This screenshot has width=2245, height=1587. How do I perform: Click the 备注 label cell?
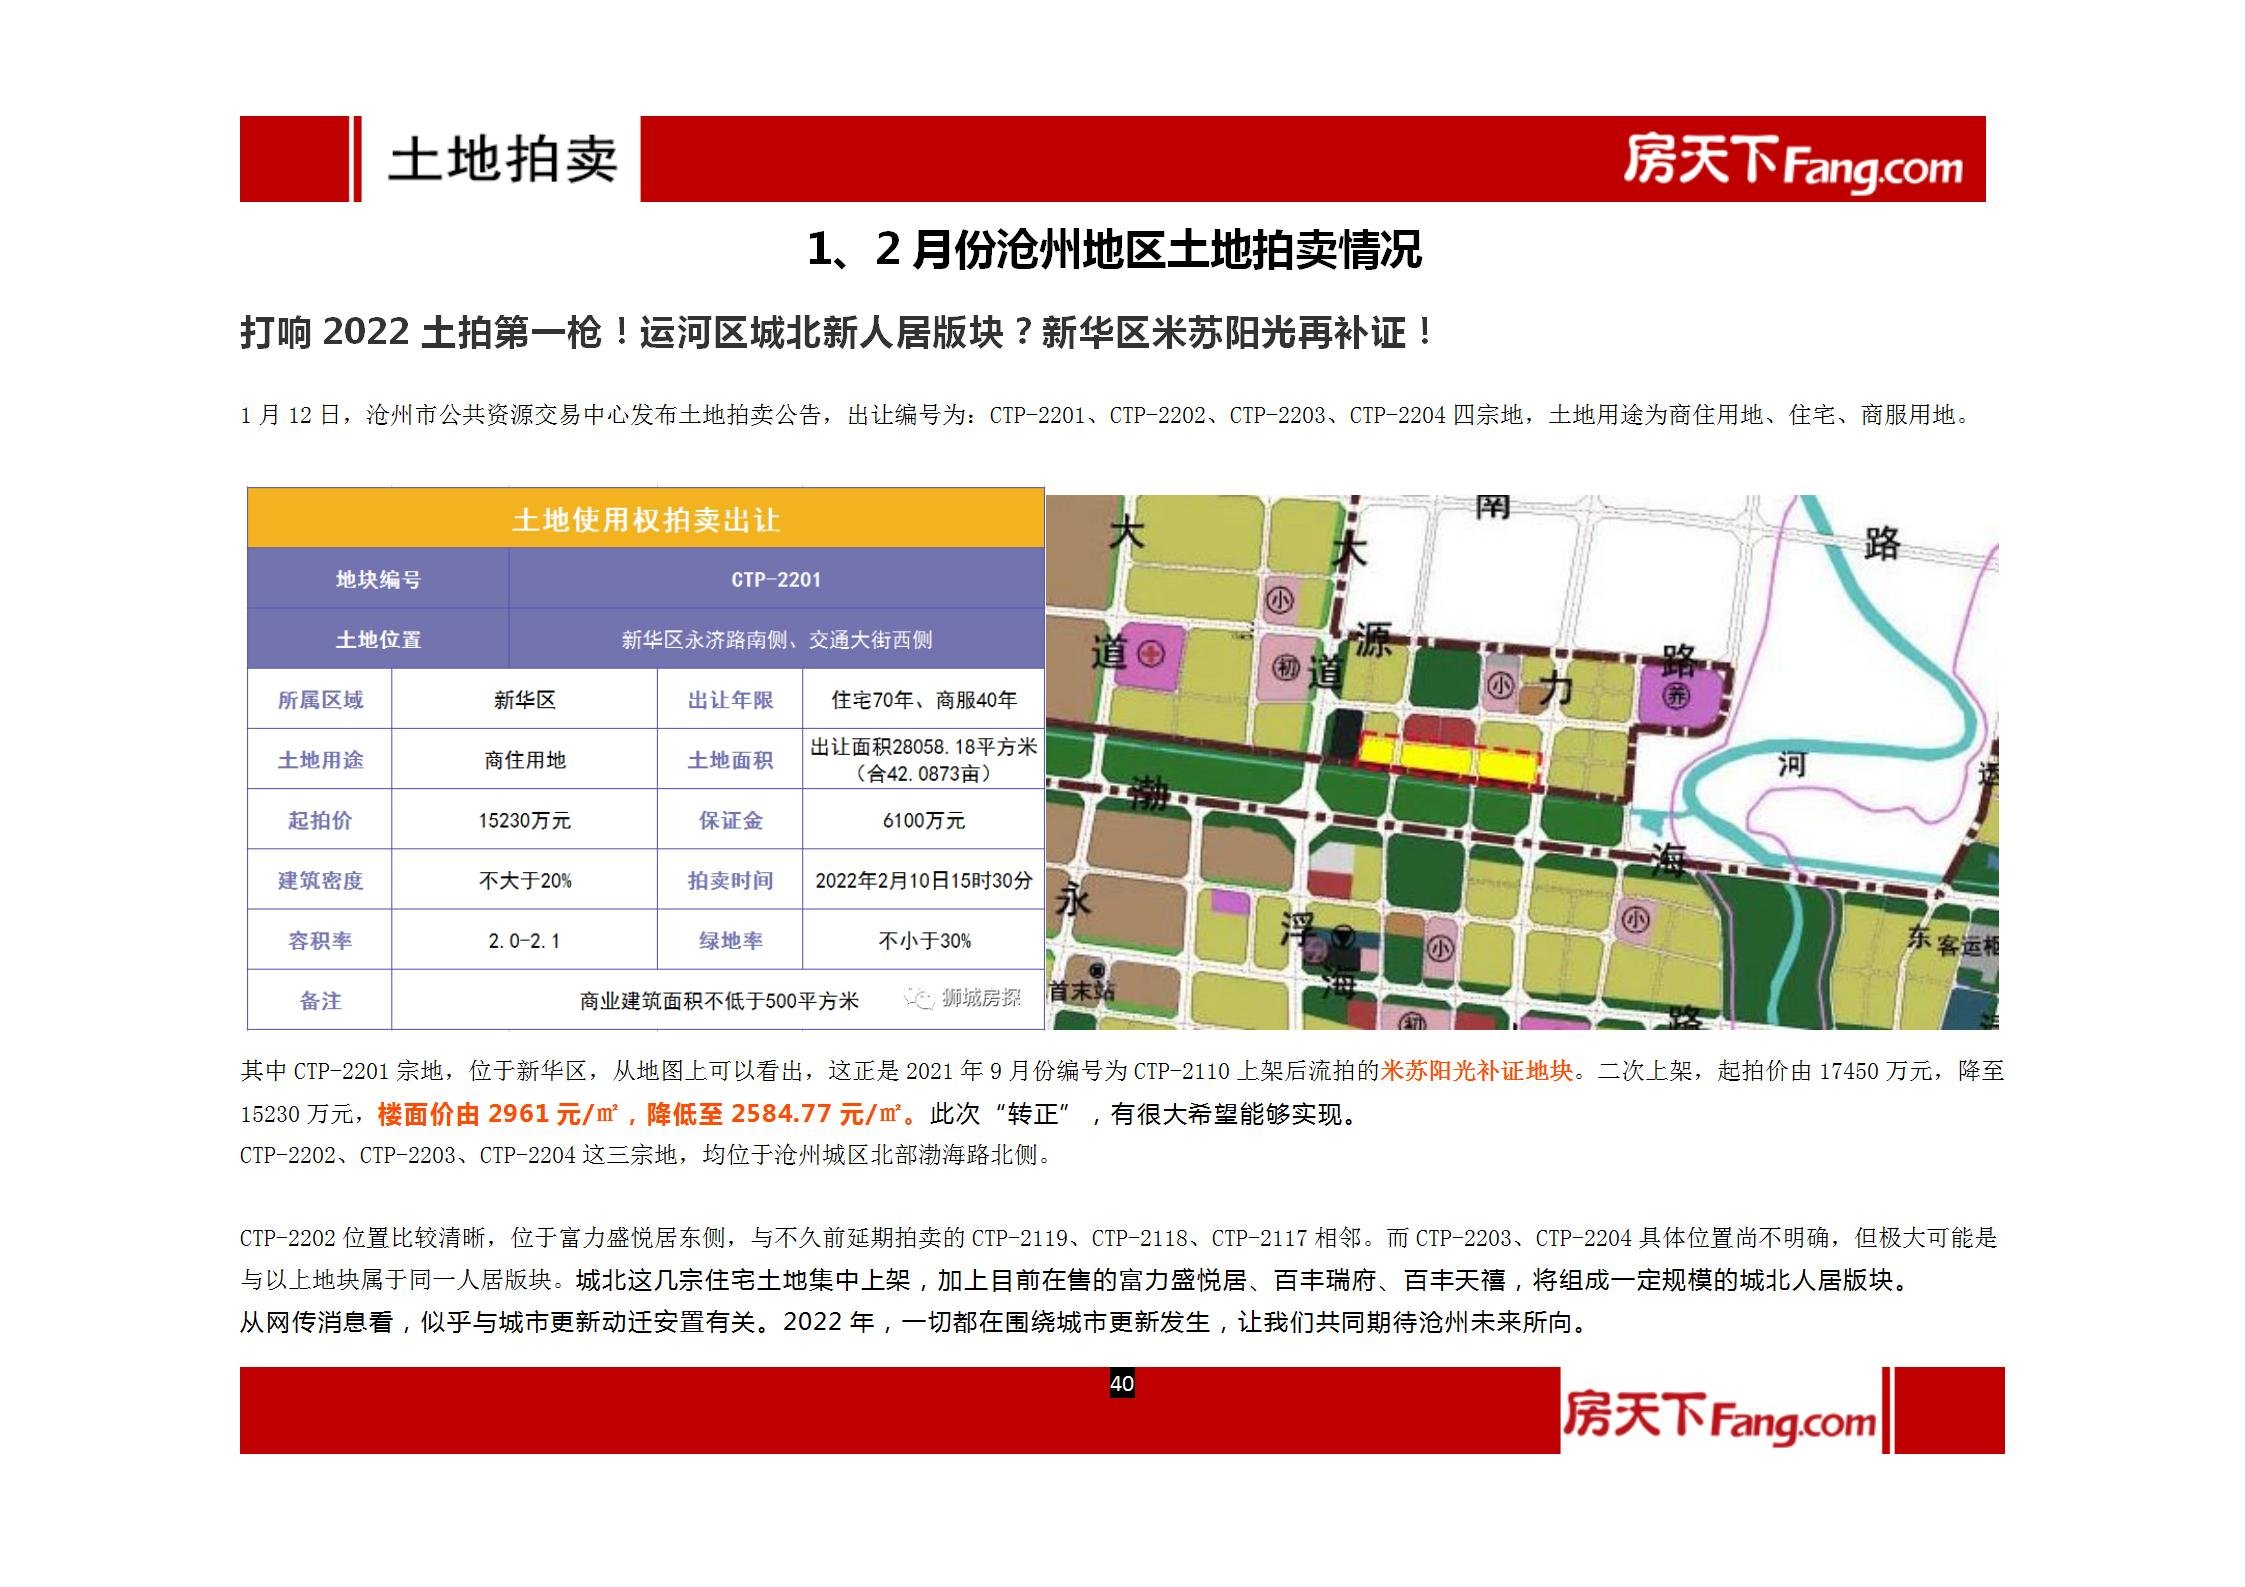pos(320,1000)
